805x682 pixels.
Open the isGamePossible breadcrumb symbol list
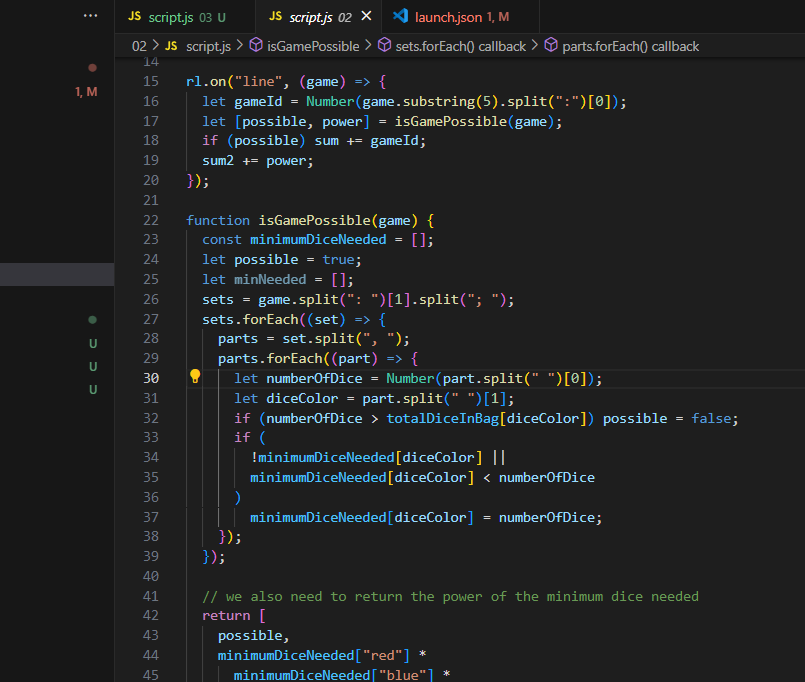313,46
